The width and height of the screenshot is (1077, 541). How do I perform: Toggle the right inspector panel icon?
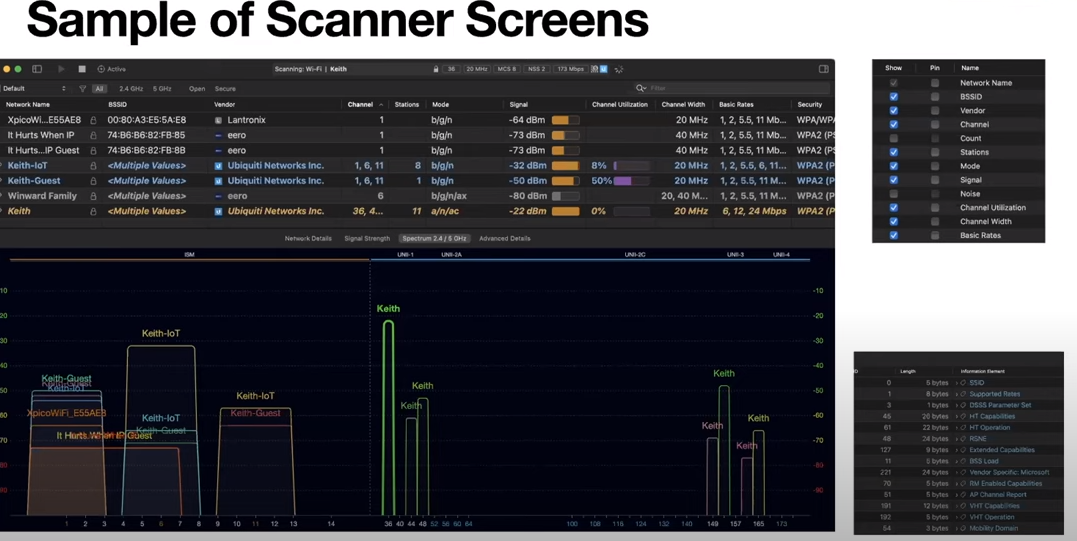coord(823,69)
